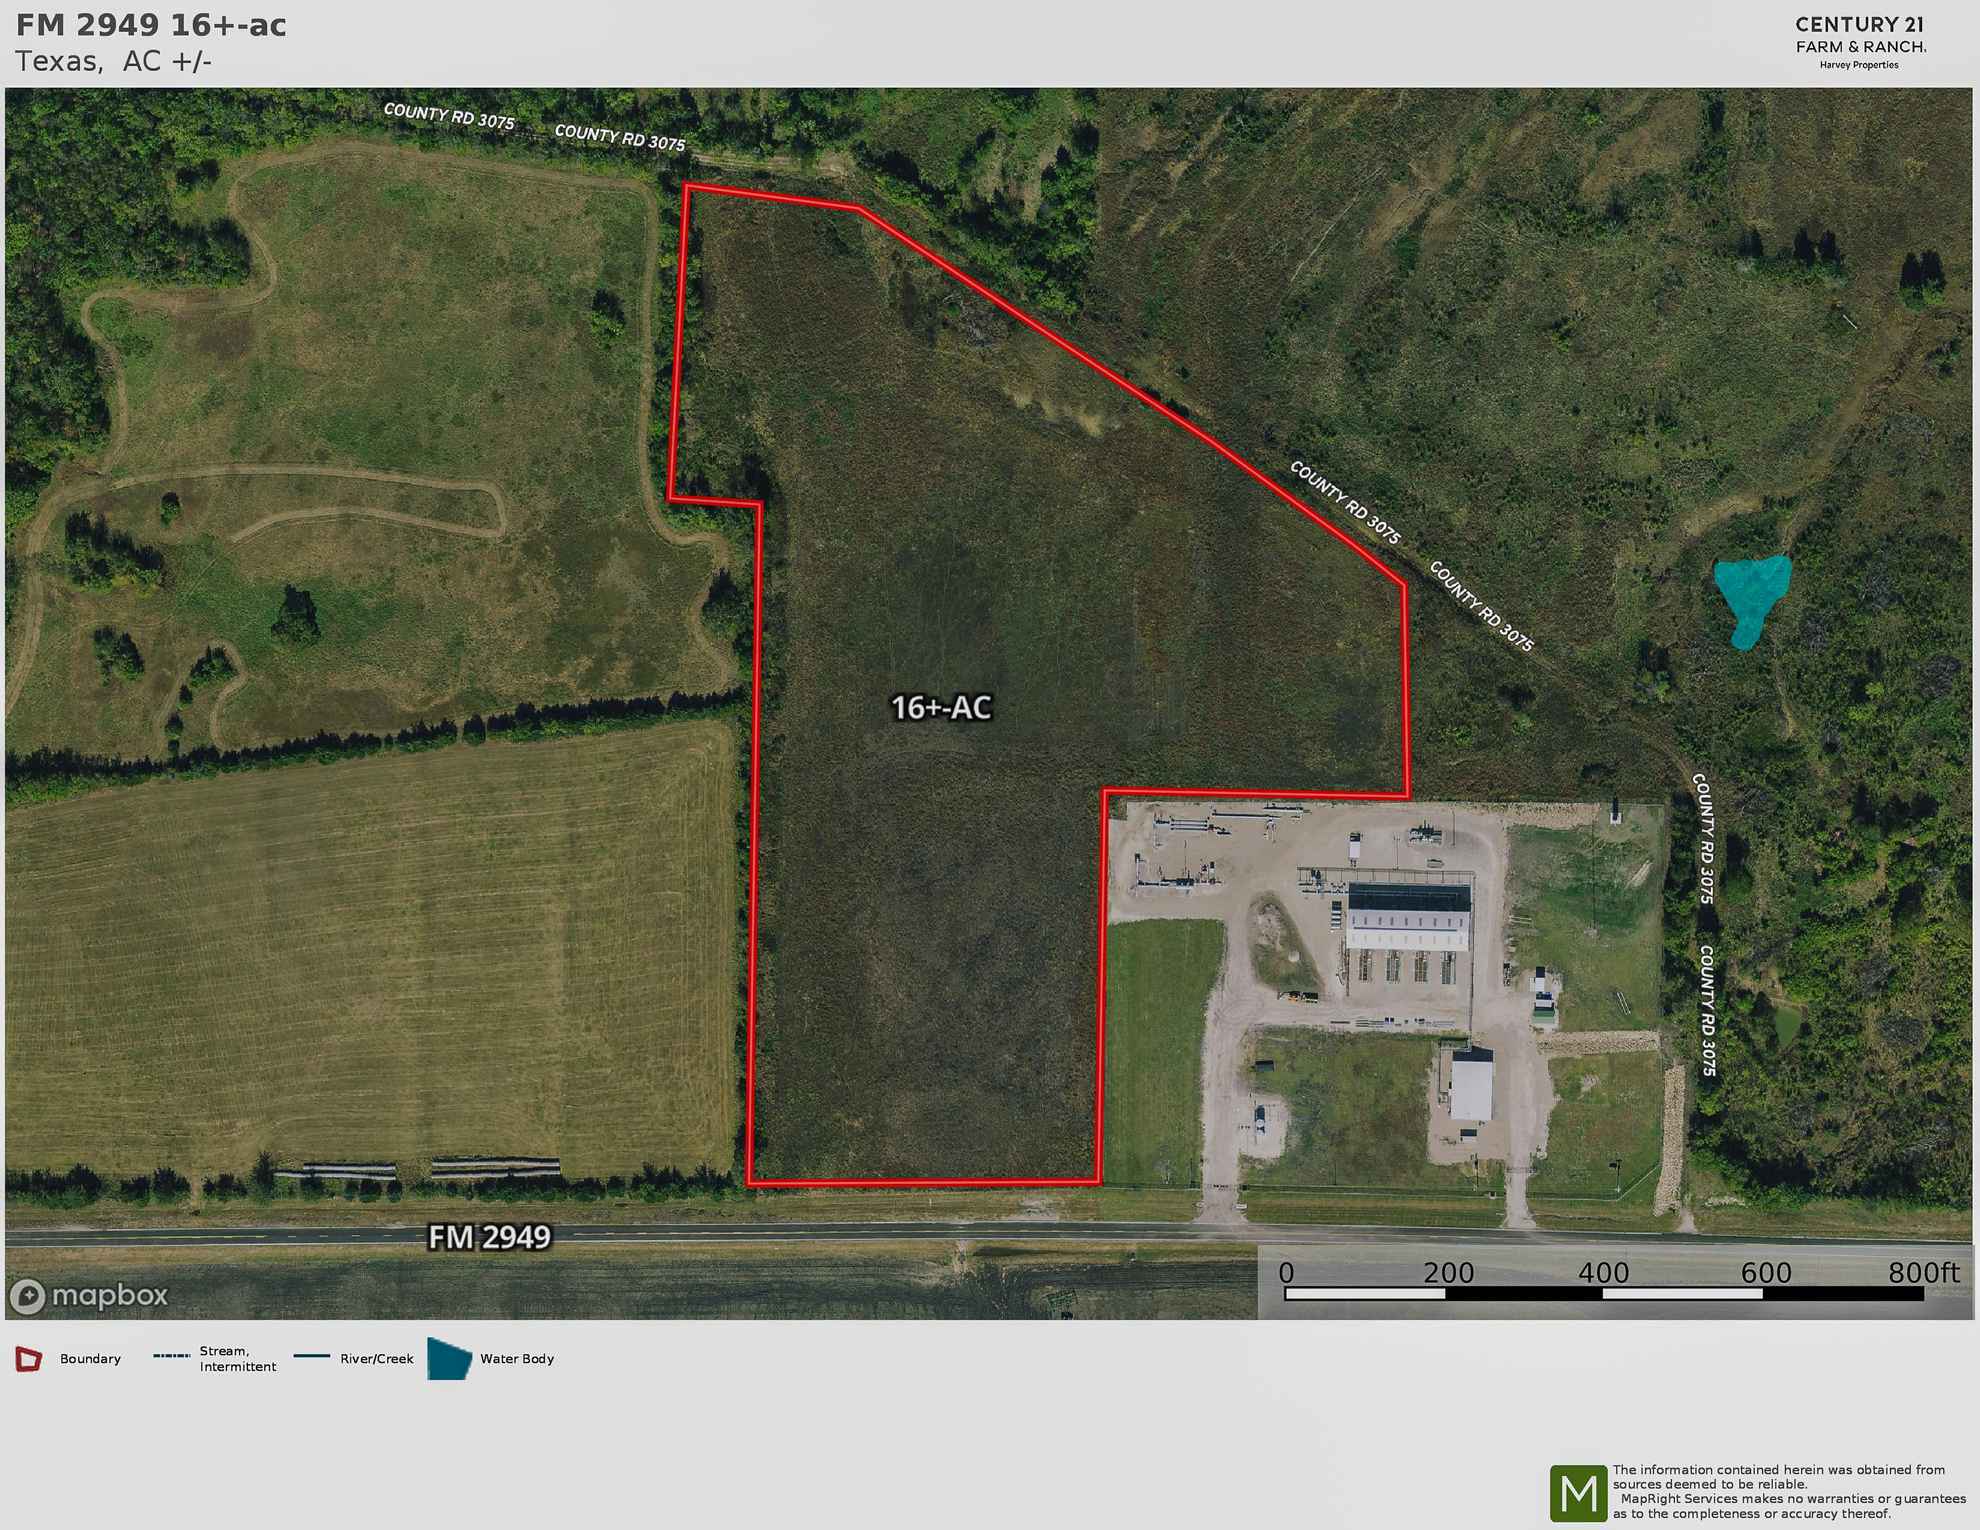This screenshot has height=1530, width=1980.
Task: Click the Harvey Properties text
Action: (1859, 65)
